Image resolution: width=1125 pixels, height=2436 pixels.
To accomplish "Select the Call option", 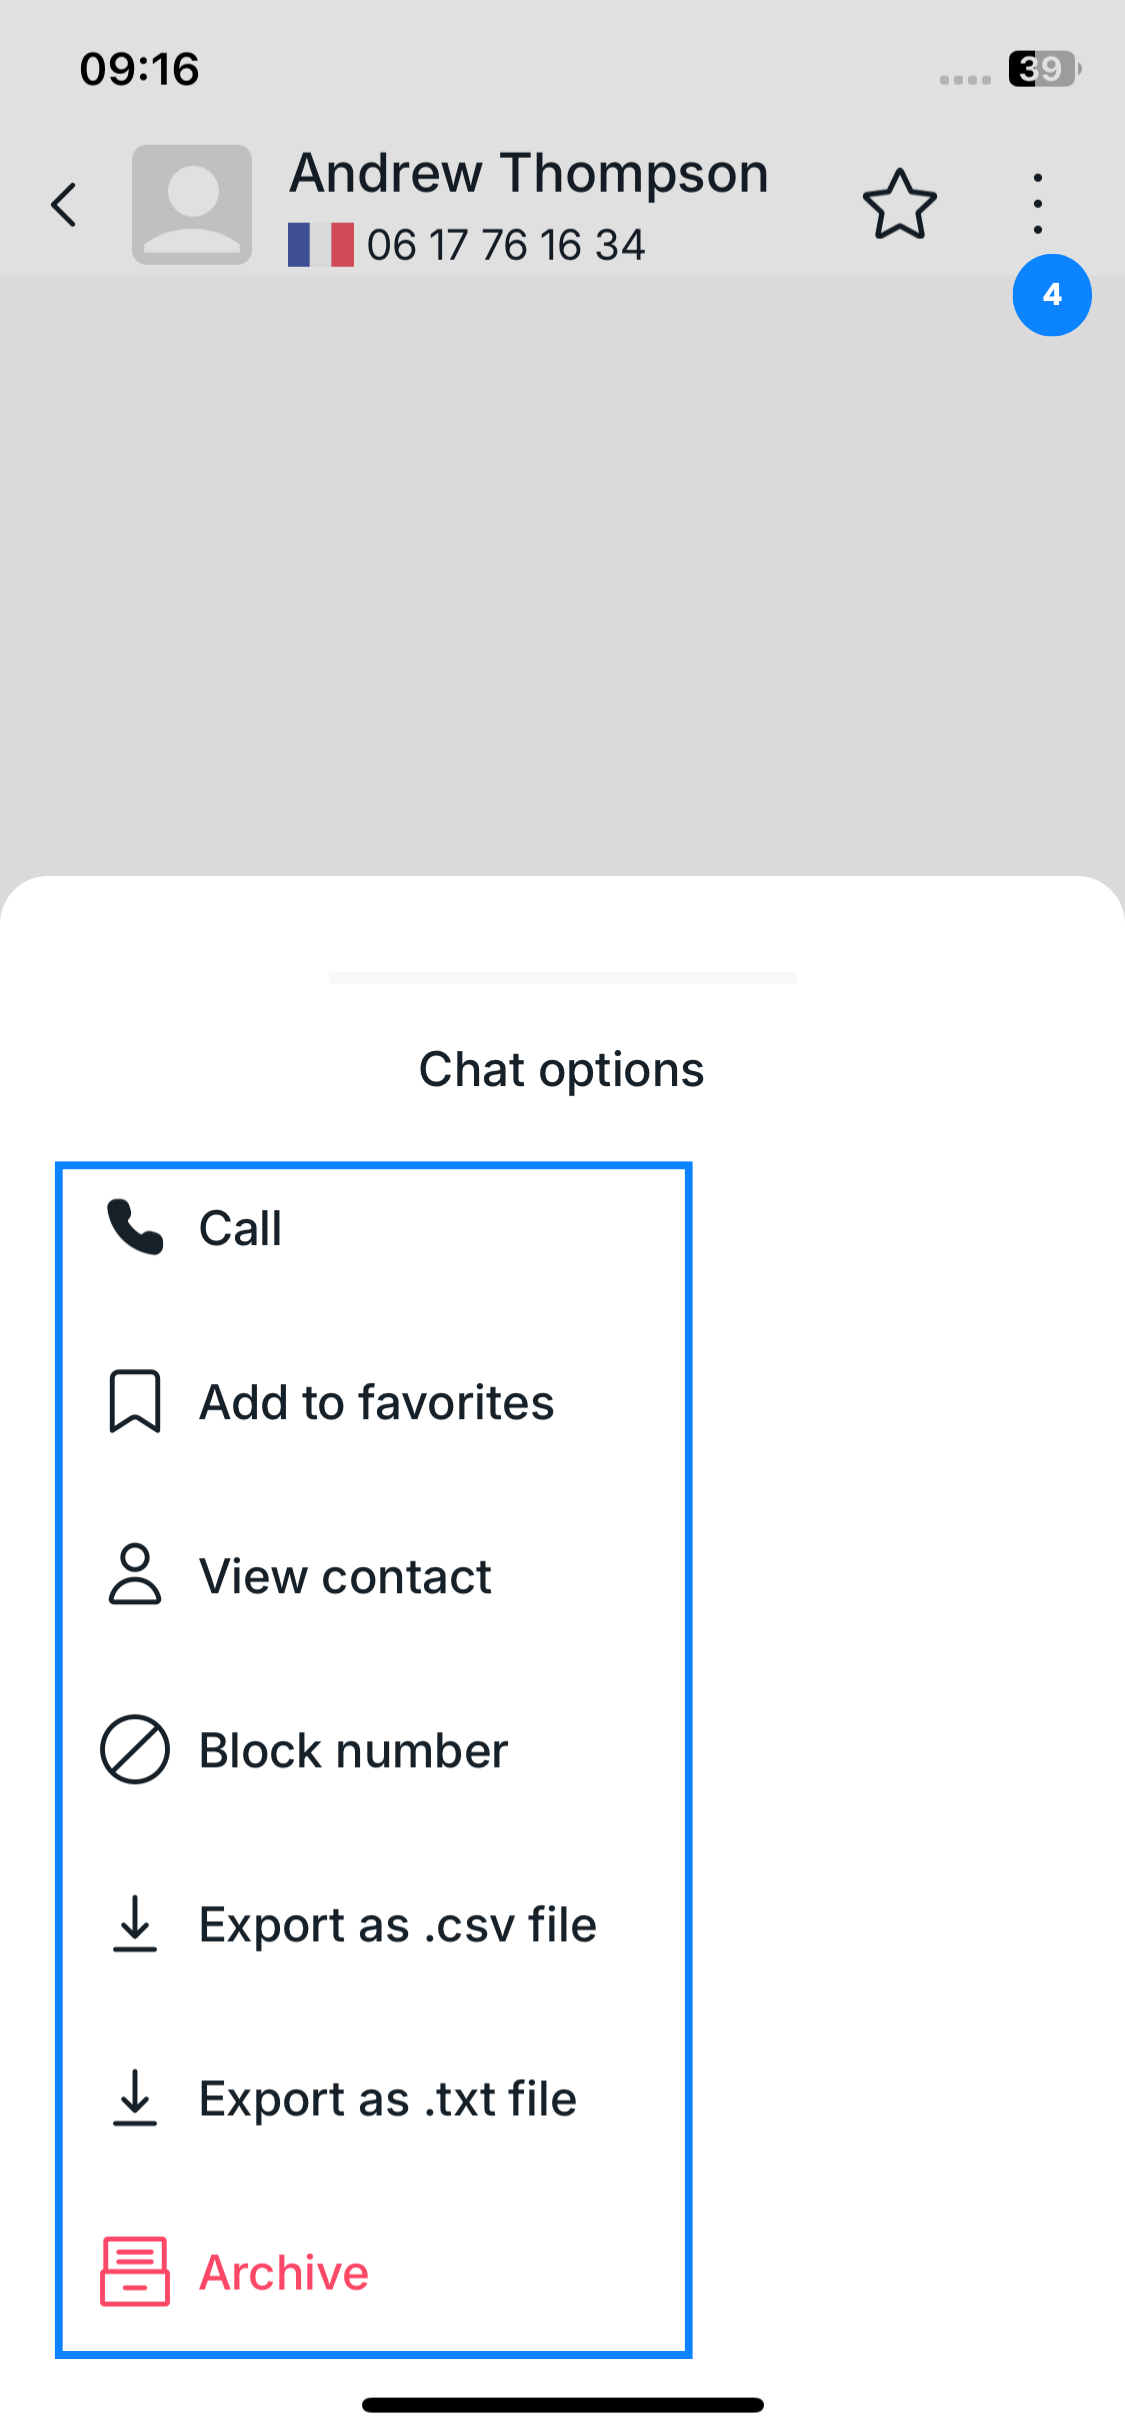I will (x=241, y=1228).
